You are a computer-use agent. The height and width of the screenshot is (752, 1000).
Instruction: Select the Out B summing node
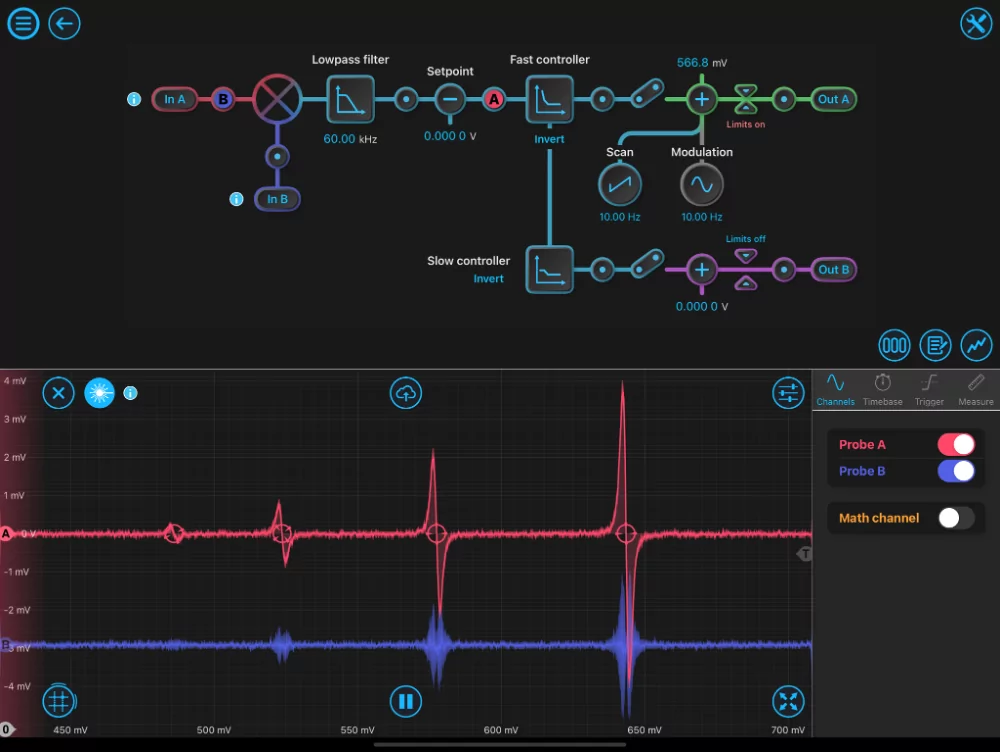coord(702,269)
